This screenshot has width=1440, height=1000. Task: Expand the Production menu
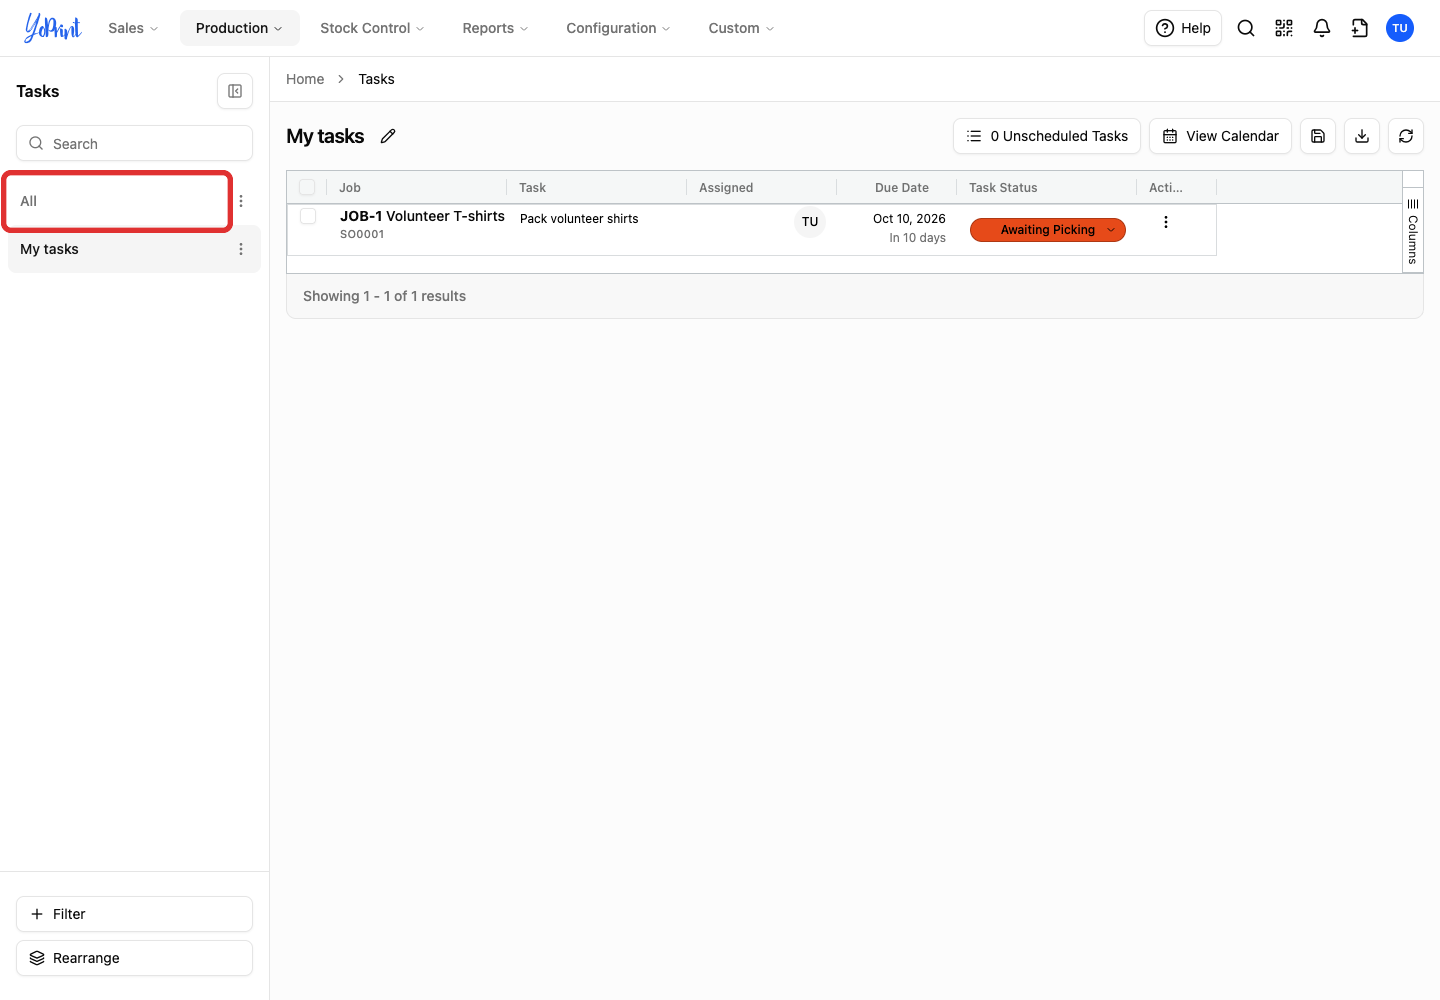tap(239, 28)
